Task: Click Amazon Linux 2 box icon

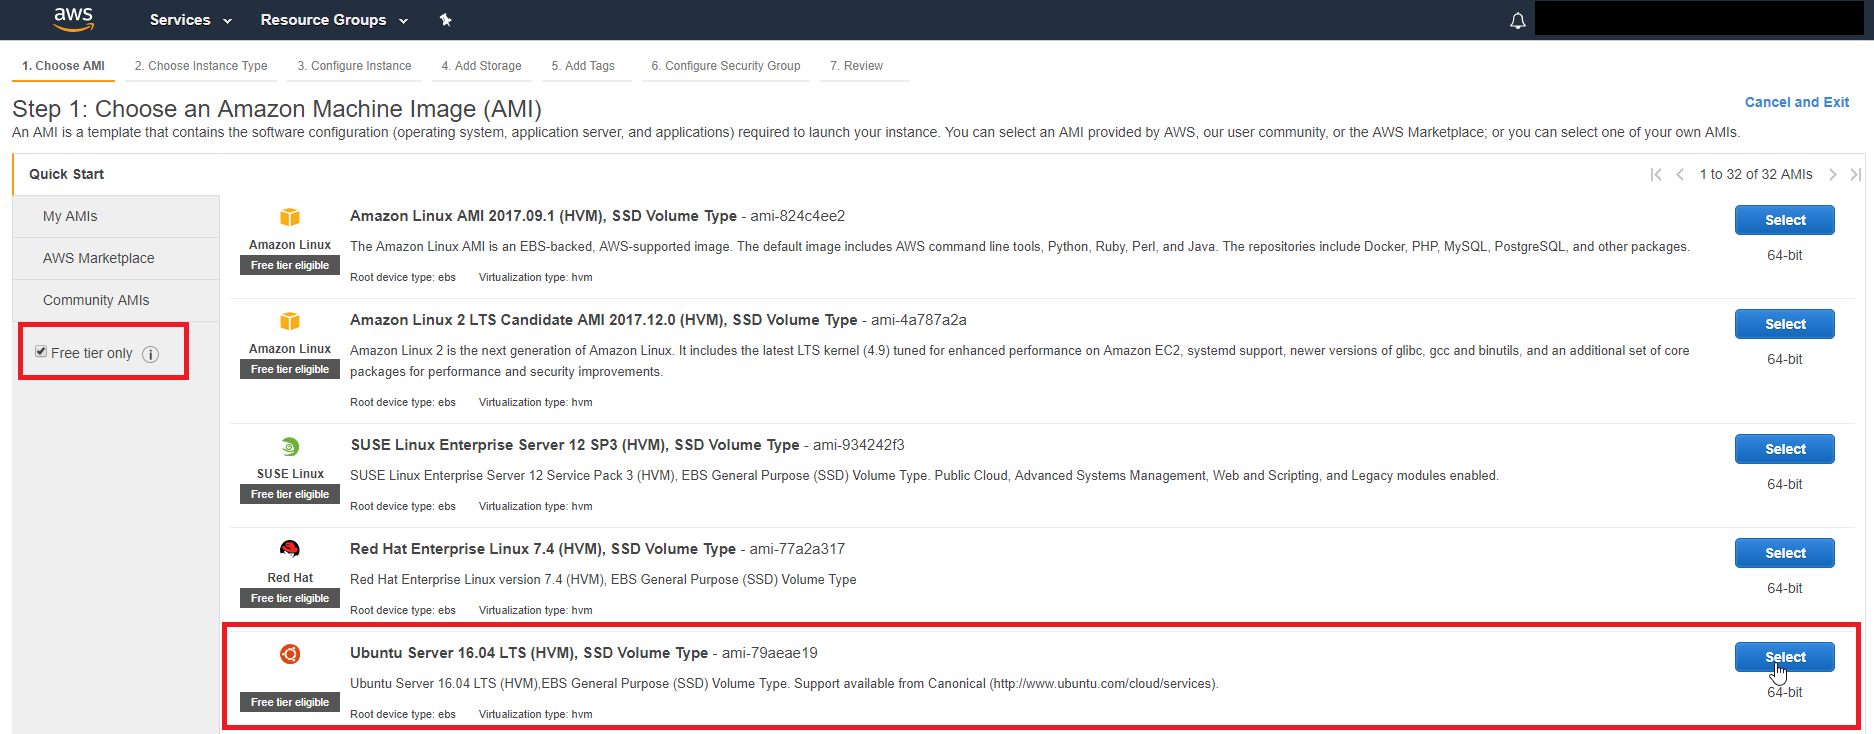Action: [x=290, y=321]
